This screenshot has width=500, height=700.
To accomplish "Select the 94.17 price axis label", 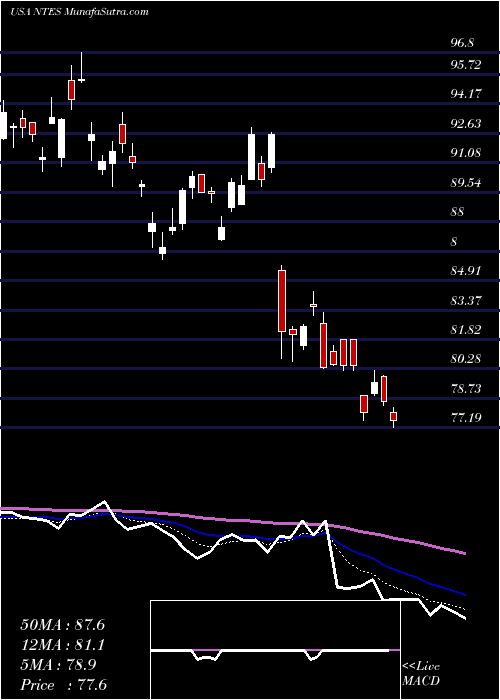I will pos(467,94).
